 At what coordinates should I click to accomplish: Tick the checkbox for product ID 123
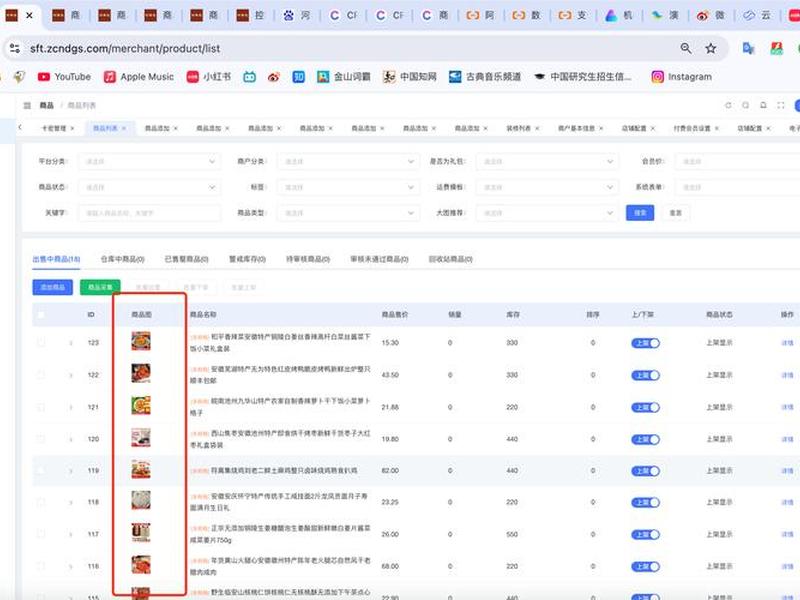tap(41, 342)
